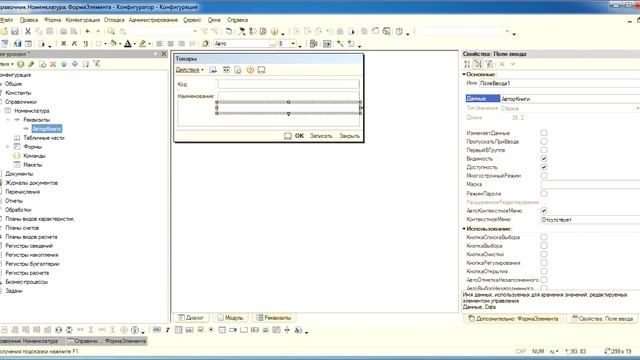Click the Записать button in the Товары form
This screenshot has height=360, width=640.
pyautogui.click(x=321, y=136)
